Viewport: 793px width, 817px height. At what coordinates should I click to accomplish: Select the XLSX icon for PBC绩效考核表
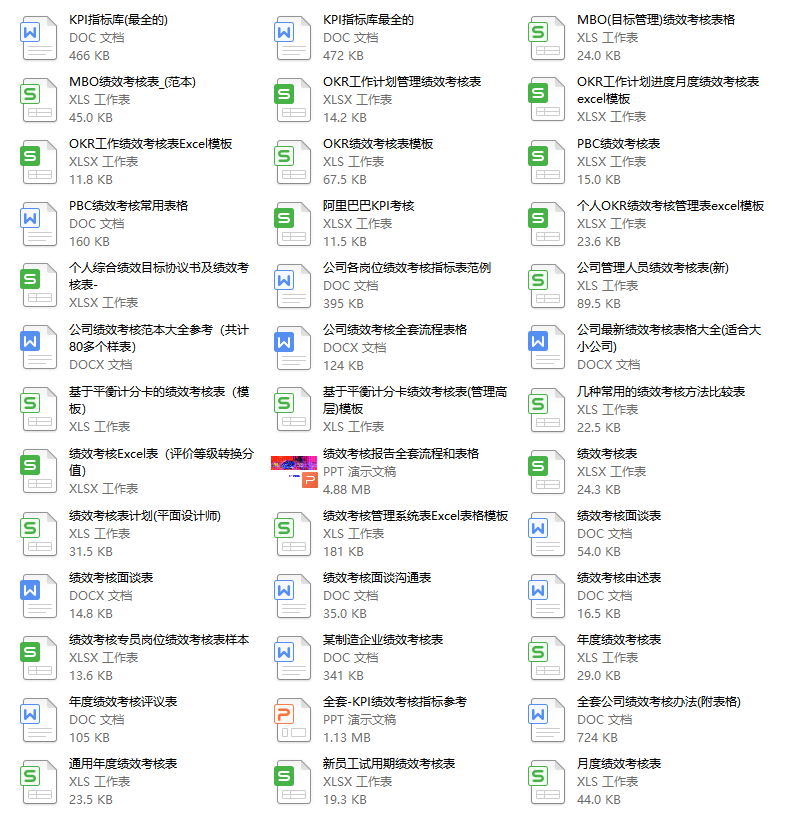[547, 162]
